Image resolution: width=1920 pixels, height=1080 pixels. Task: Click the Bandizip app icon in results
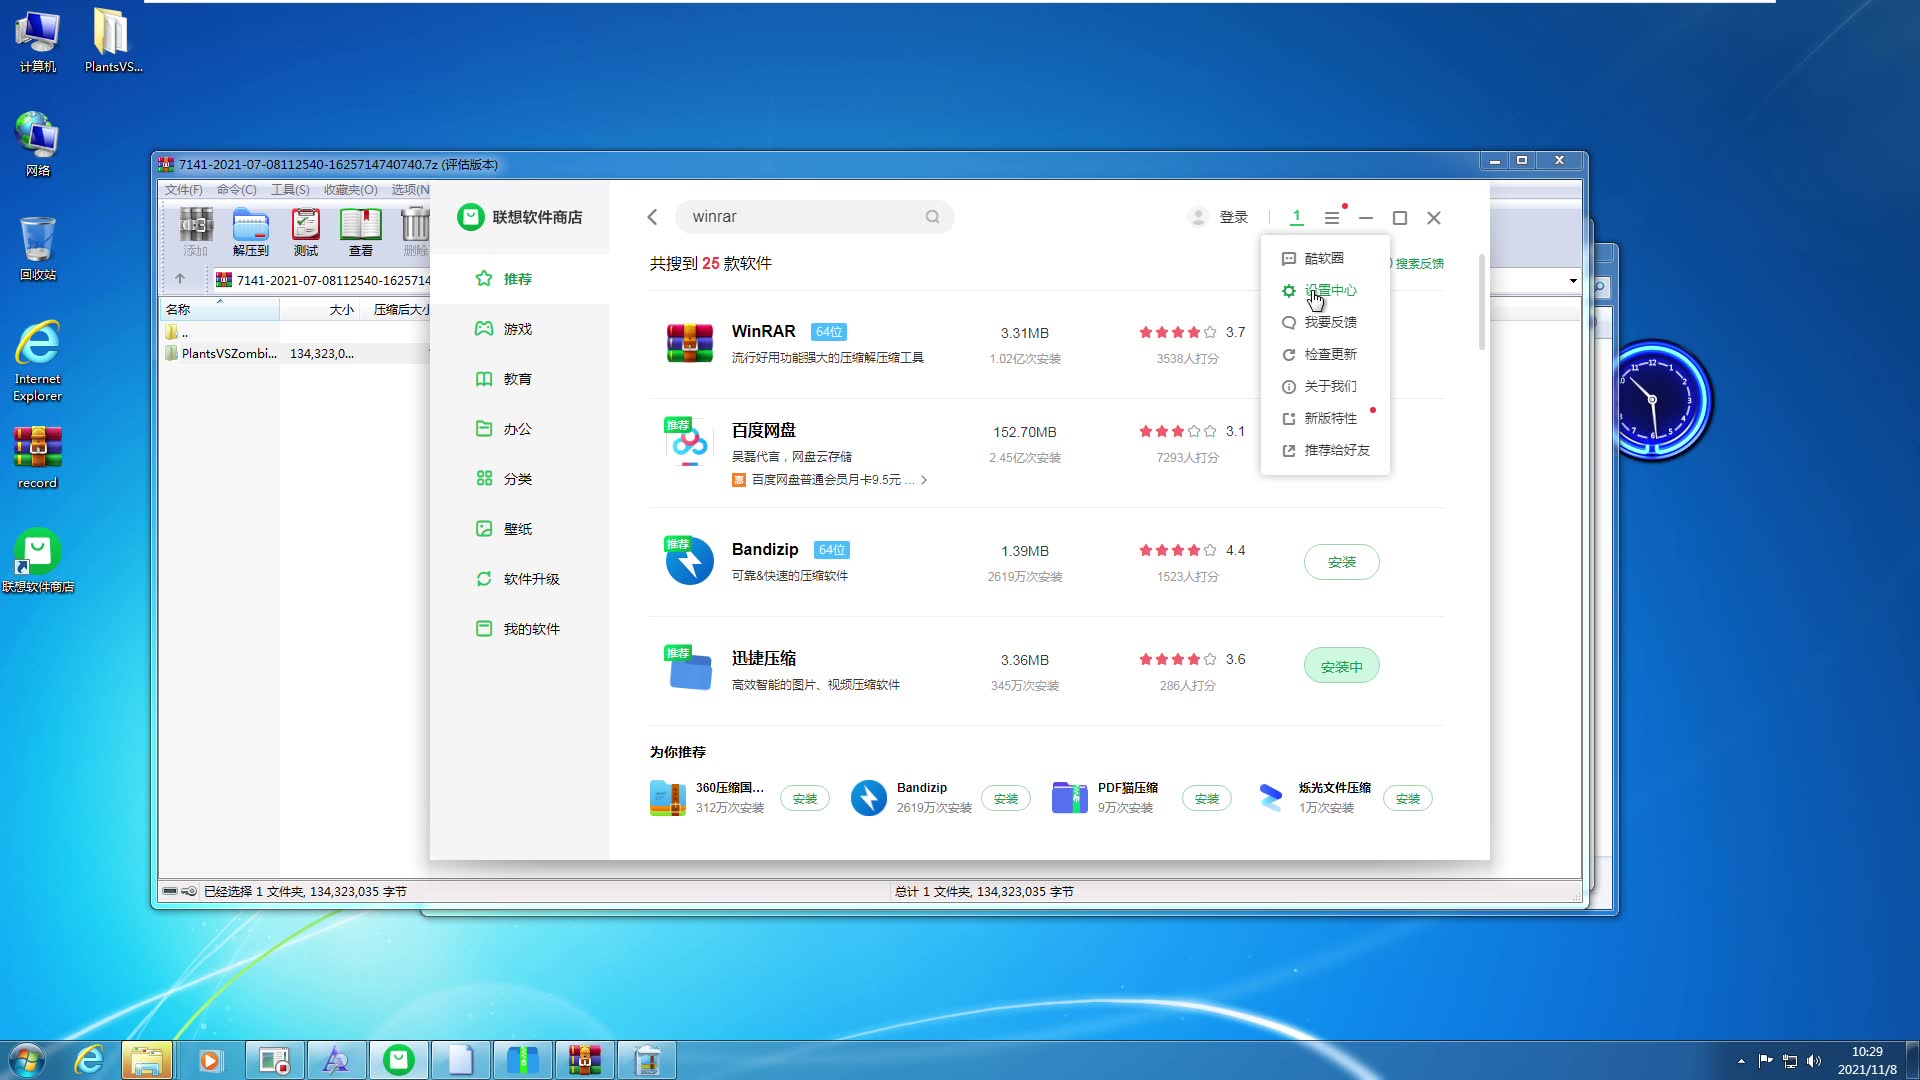point(690,561)
